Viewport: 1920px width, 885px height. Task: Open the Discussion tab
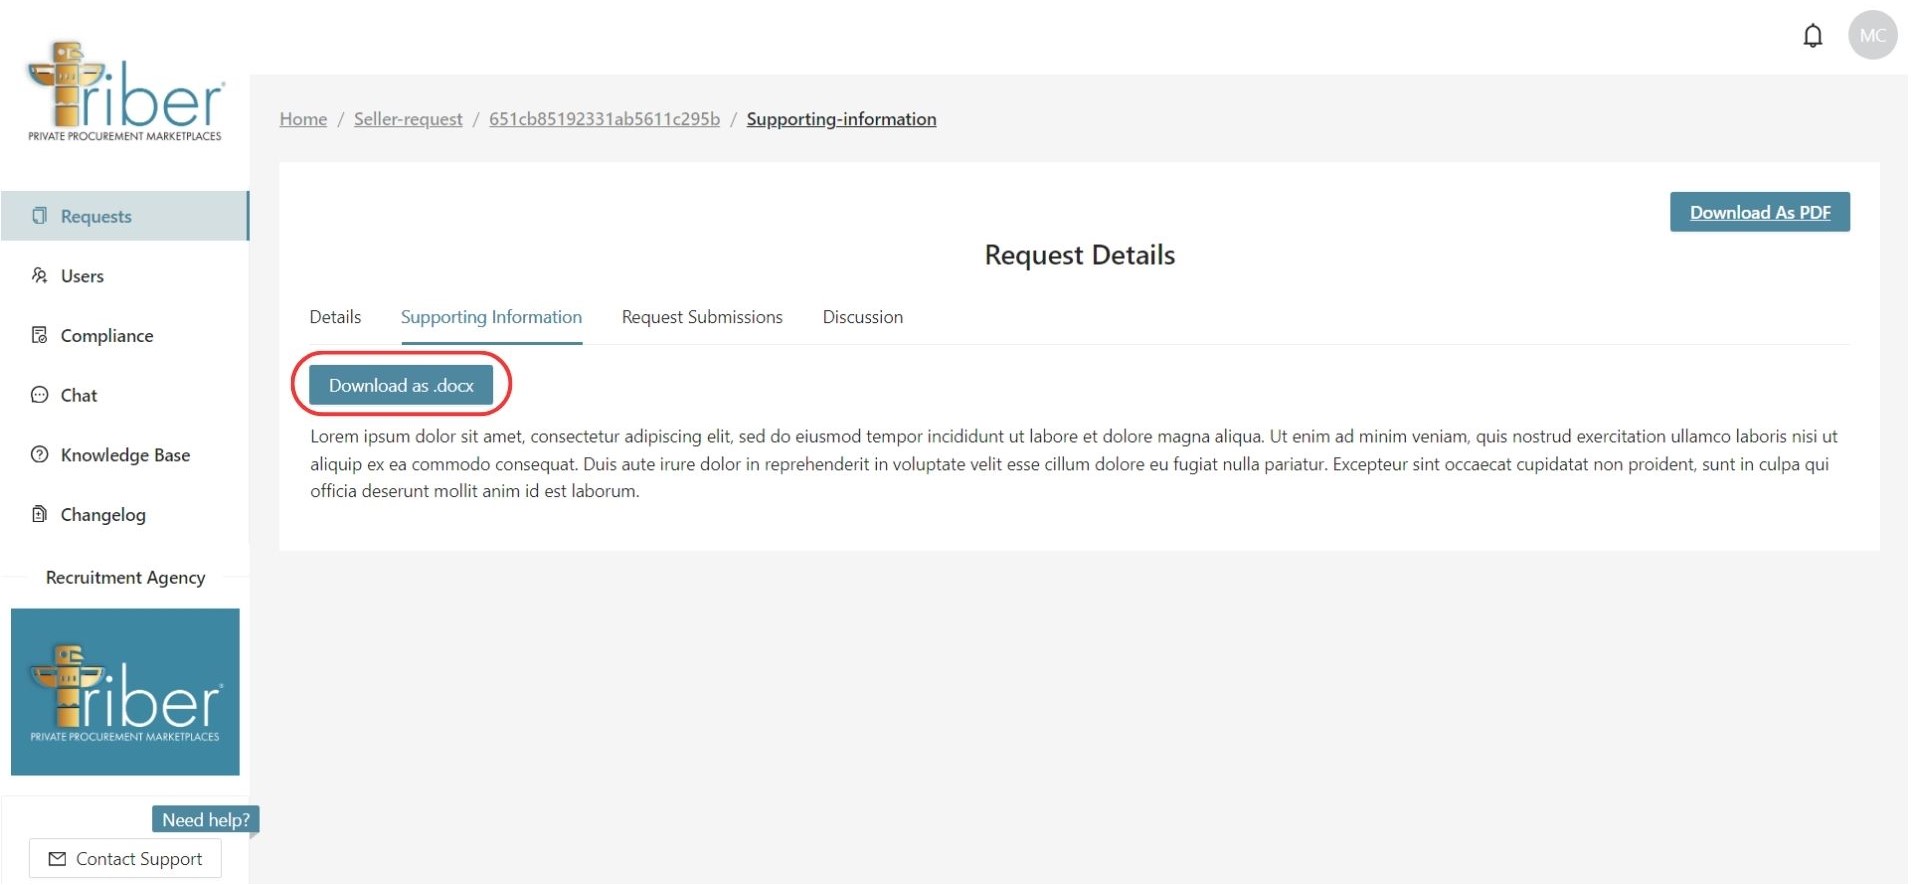pos(862,317)
